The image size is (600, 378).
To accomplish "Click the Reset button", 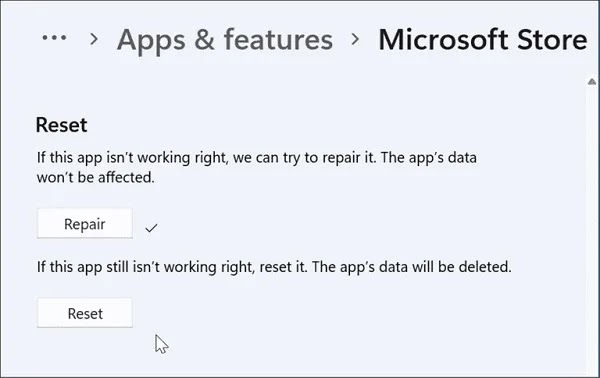I will 85,313.
